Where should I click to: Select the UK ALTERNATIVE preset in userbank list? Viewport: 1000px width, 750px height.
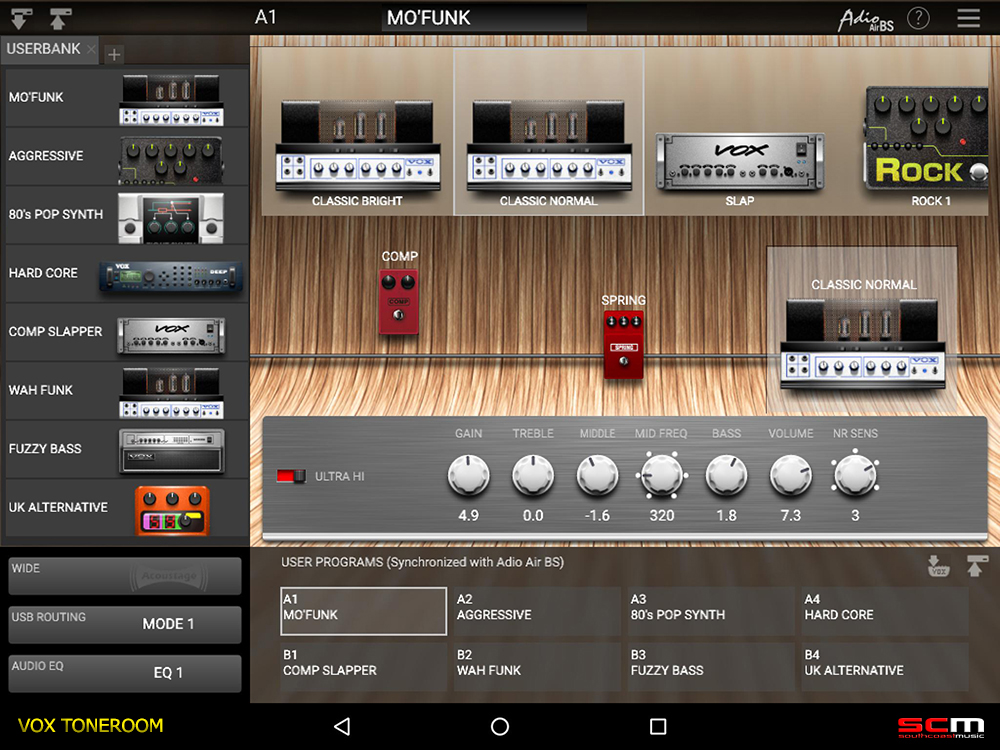click(x=126, y=508)
